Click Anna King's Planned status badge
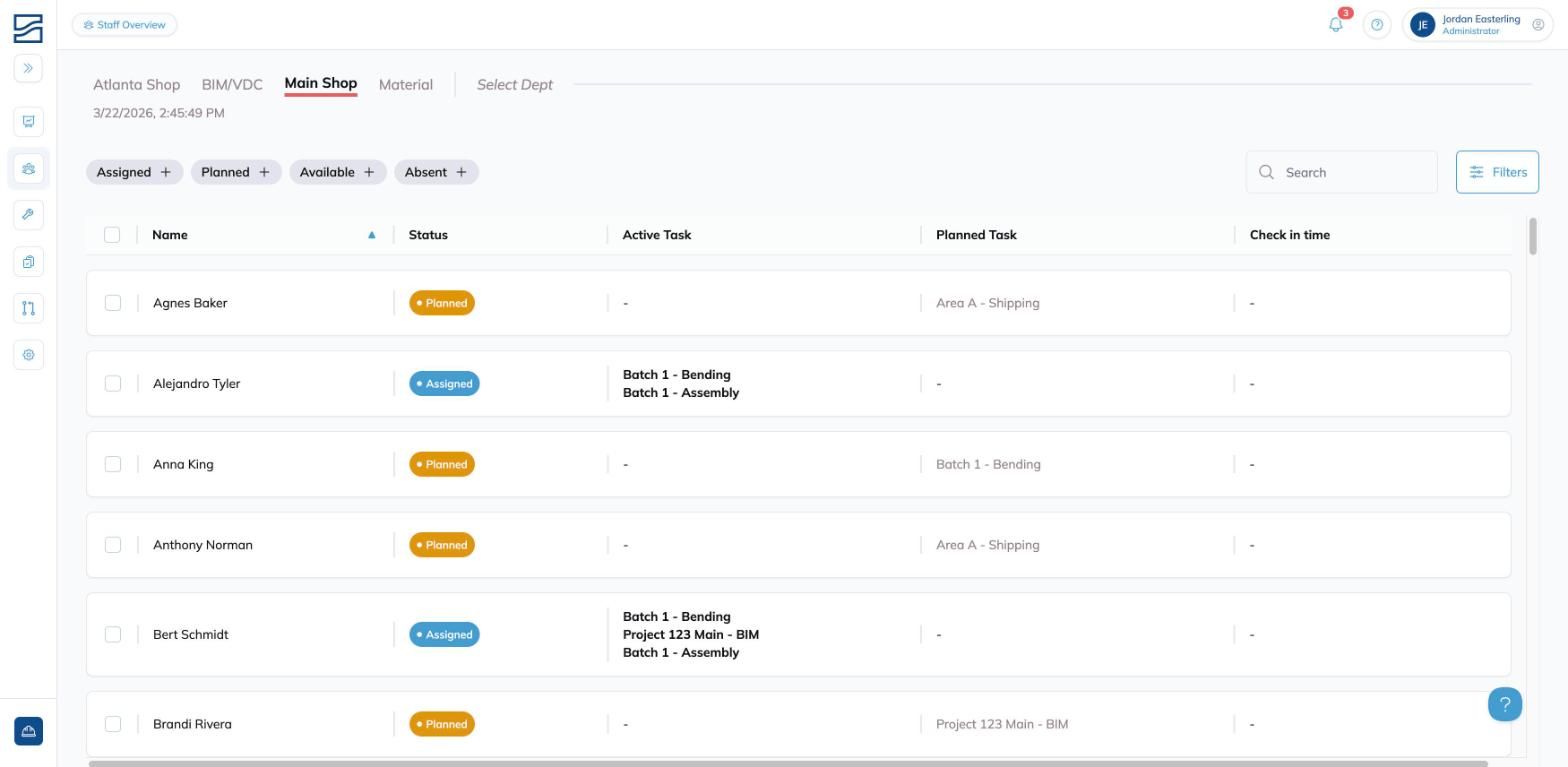Screen dimensions: 1568x767 442,464
